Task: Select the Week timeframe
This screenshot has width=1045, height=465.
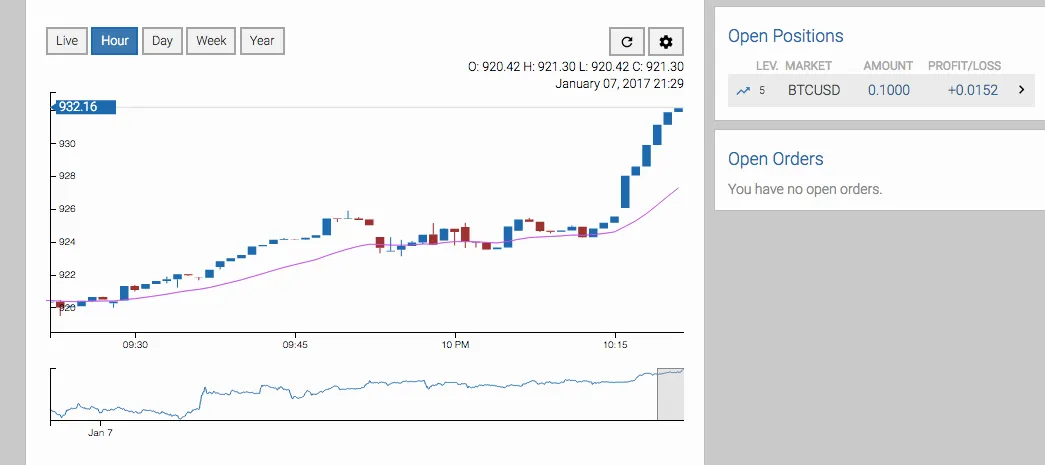Action: tap(211, 41)
